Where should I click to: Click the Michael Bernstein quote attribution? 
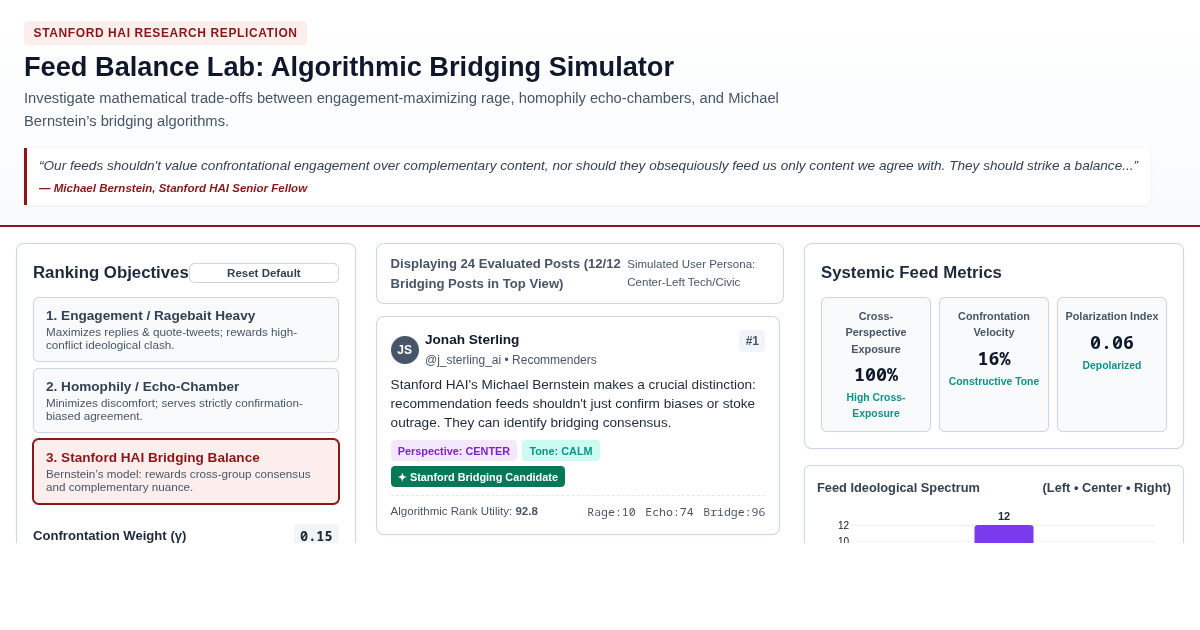click(173, 188)
